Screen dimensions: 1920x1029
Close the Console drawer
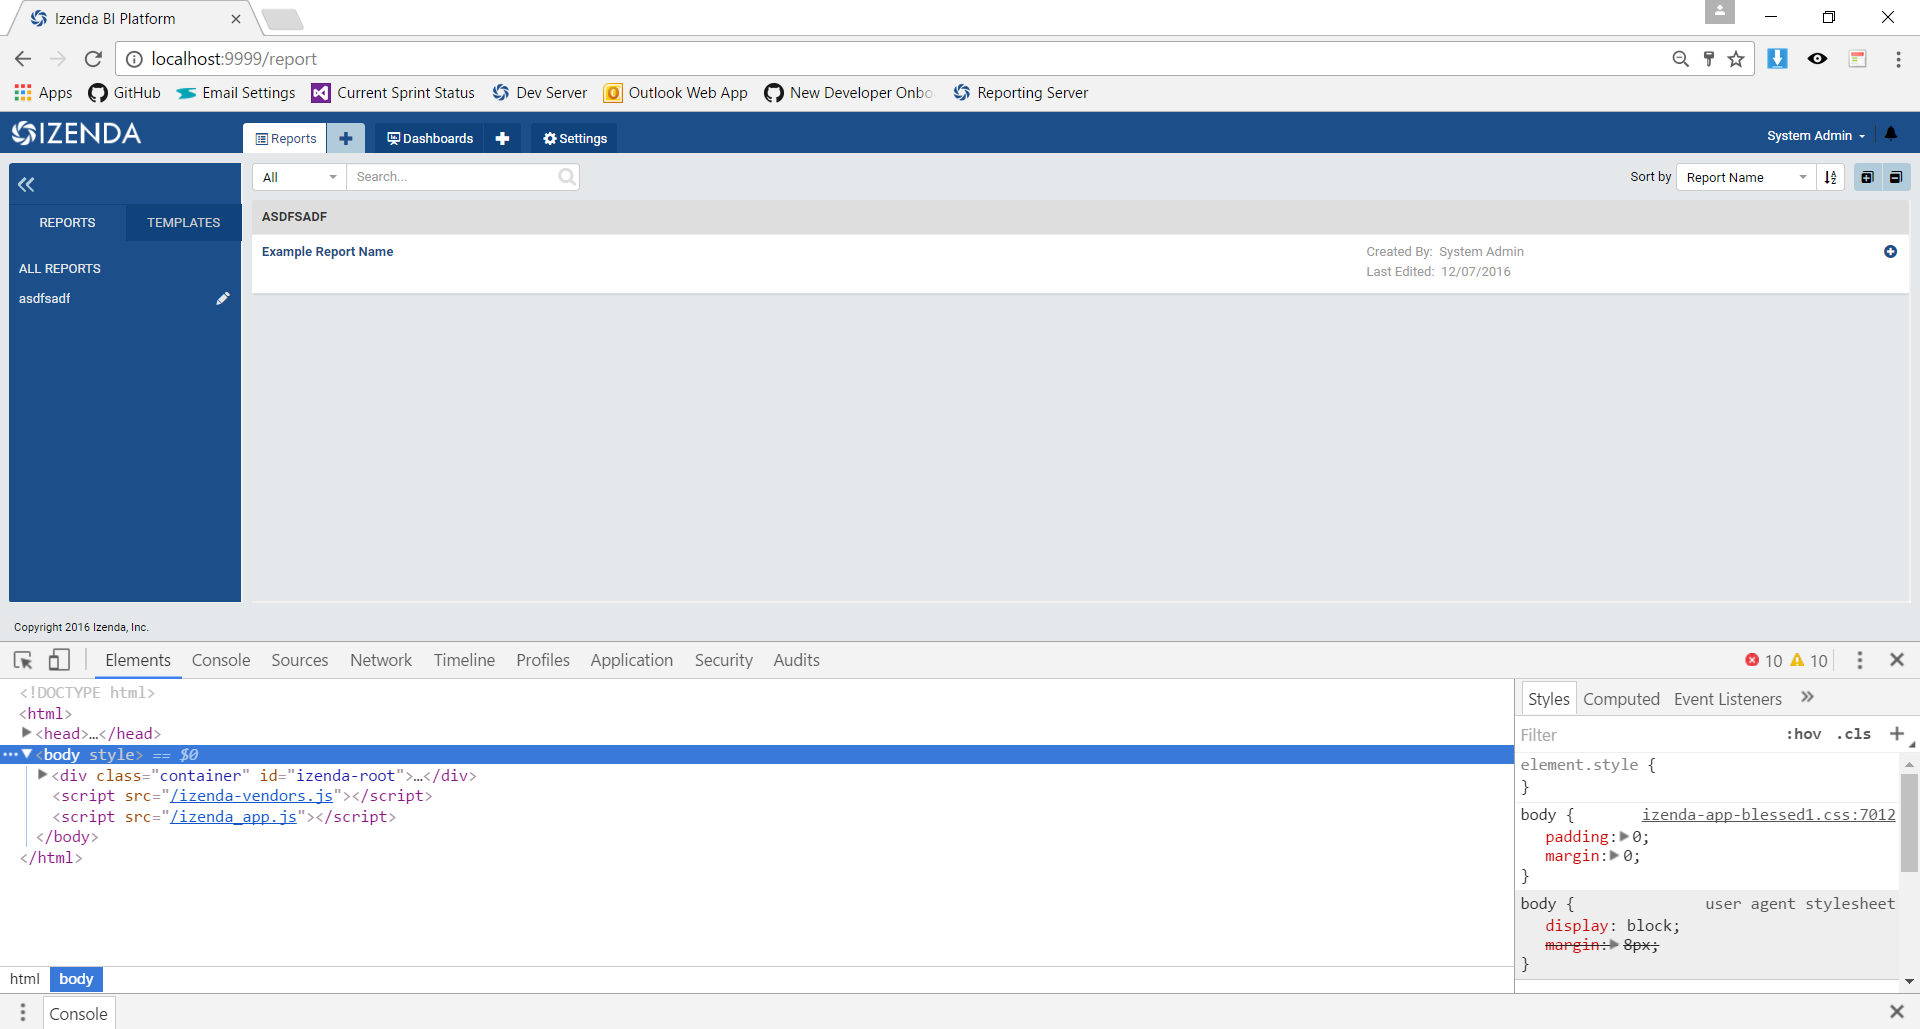(1897, 1012)
